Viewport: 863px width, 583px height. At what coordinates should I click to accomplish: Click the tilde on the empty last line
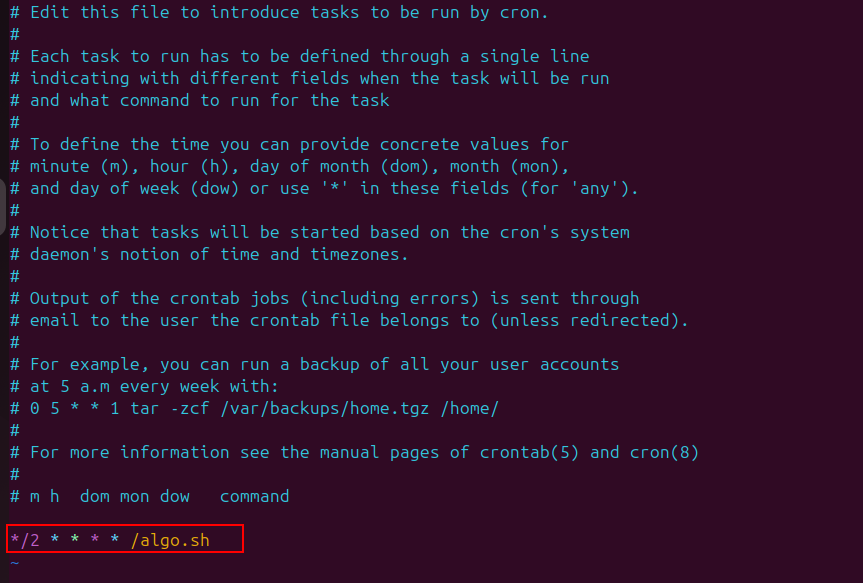(14, 562)
